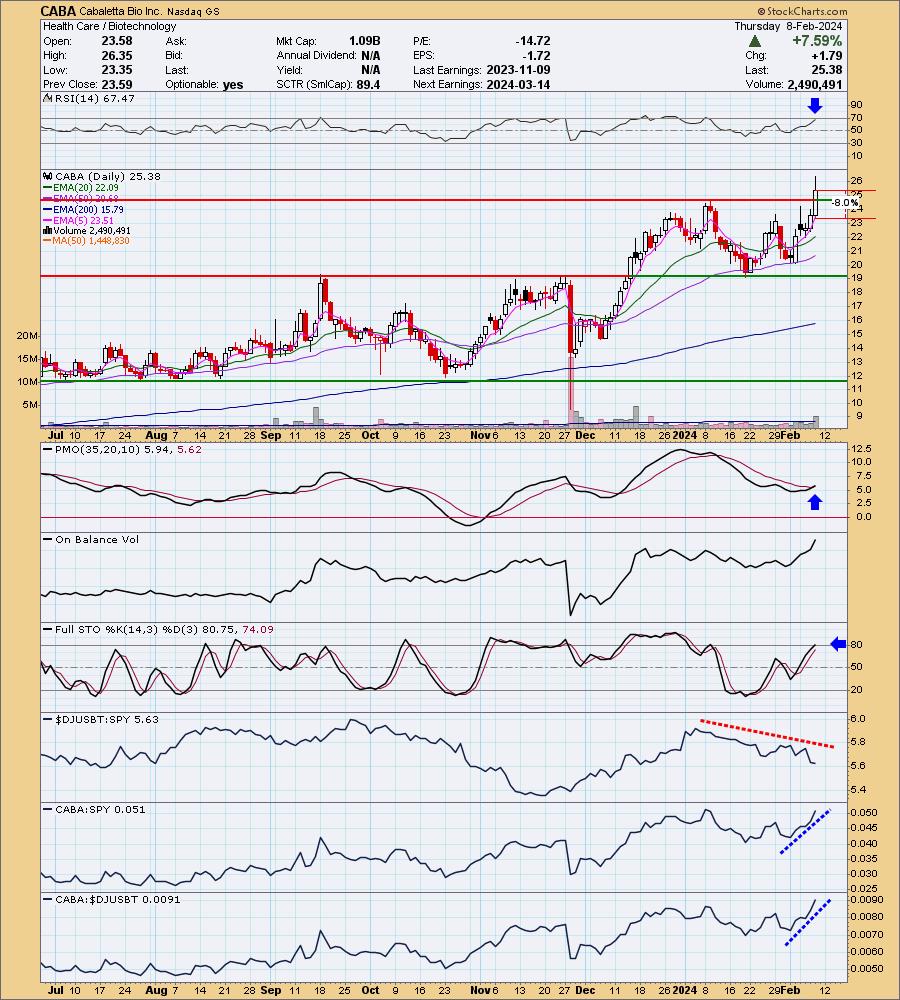Click the RSI(14) 67.47 panel label

(94, 98)
